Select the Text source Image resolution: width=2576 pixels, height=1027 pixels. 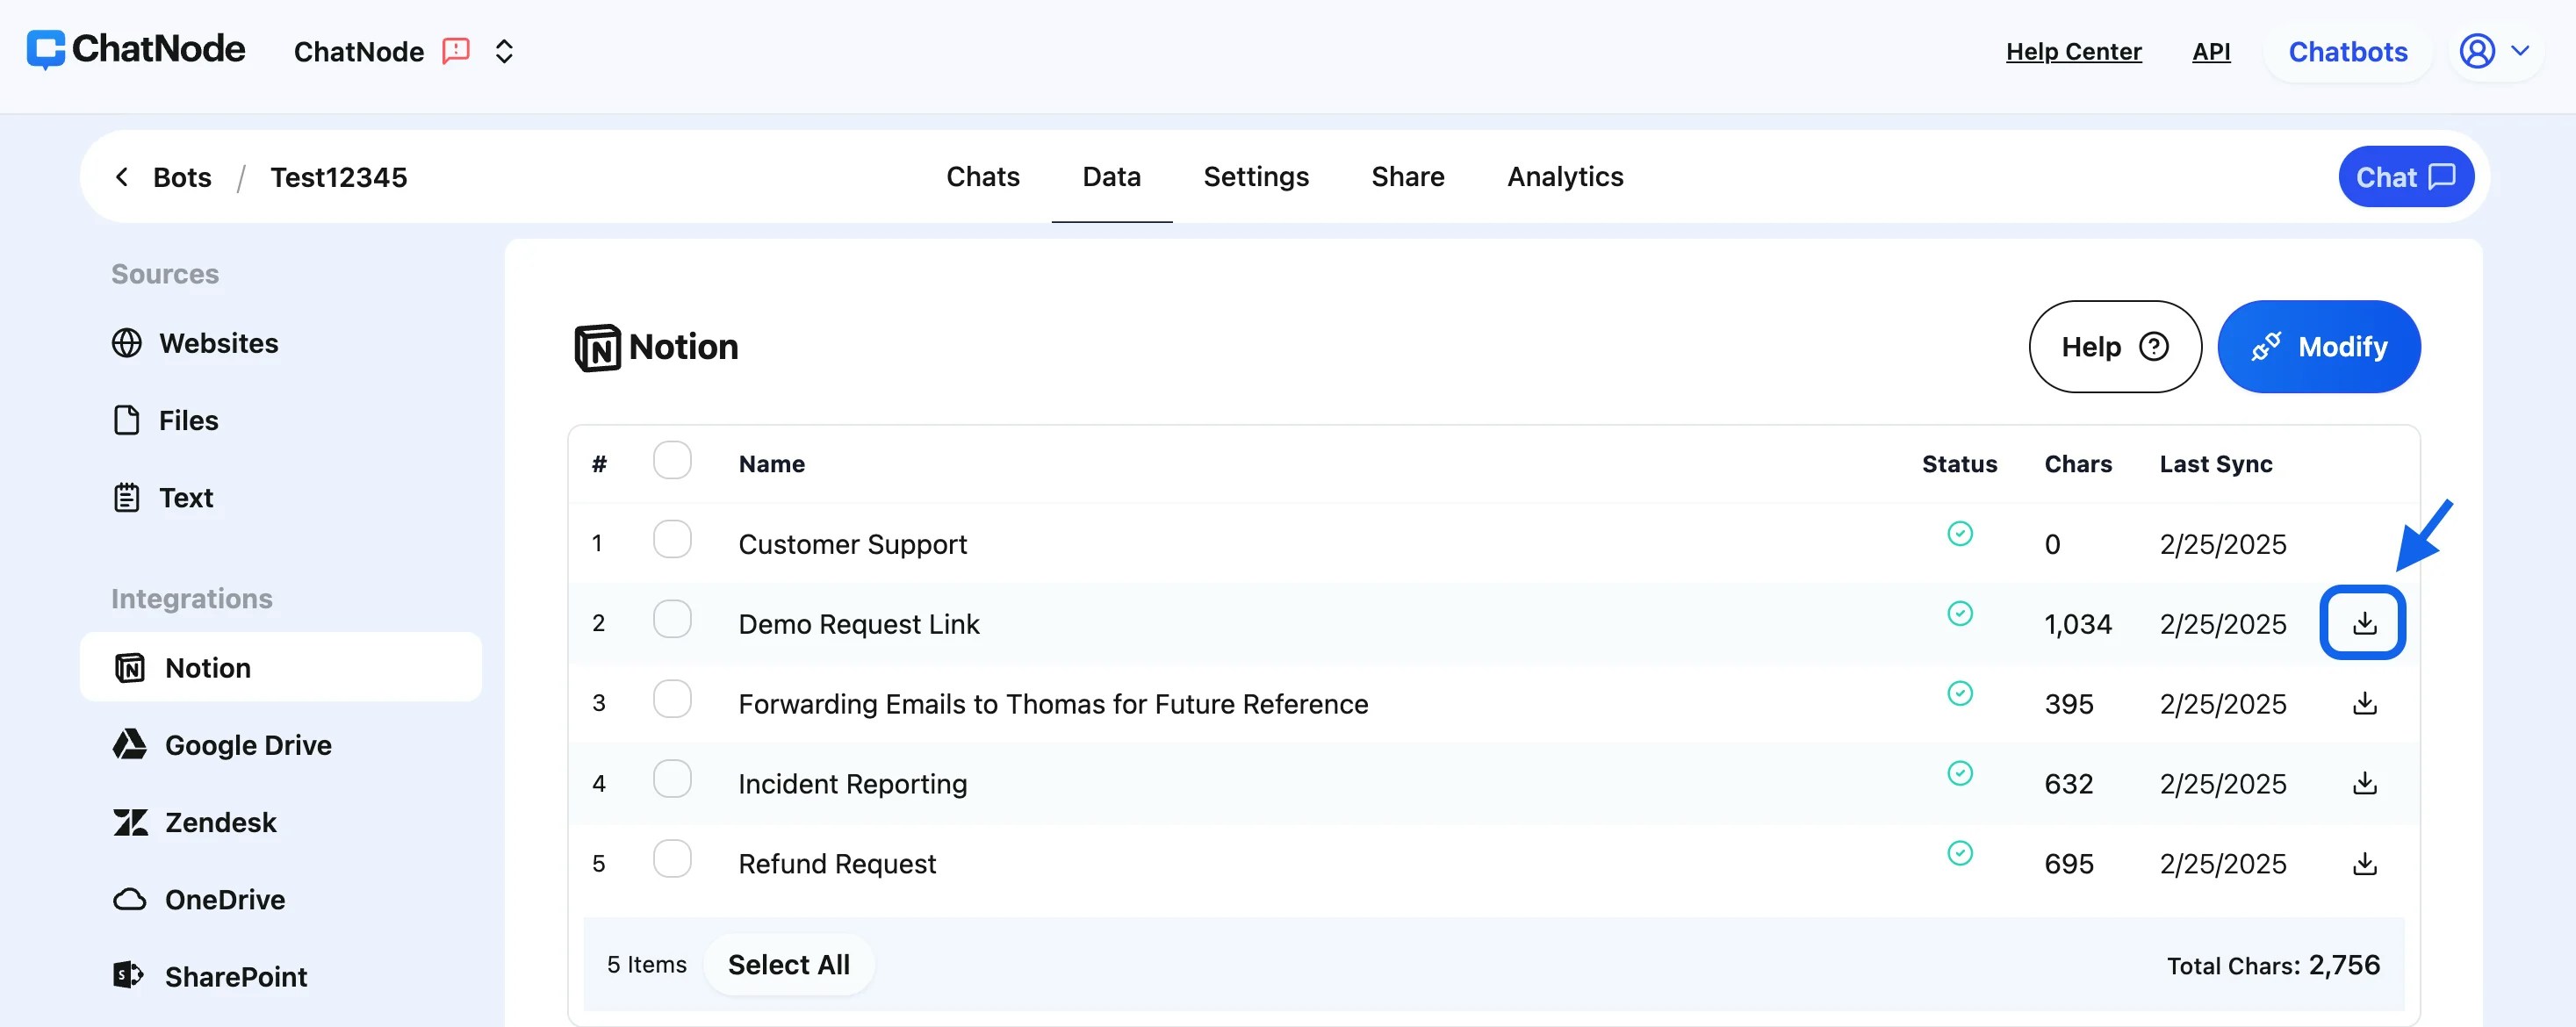click(186, 497)
